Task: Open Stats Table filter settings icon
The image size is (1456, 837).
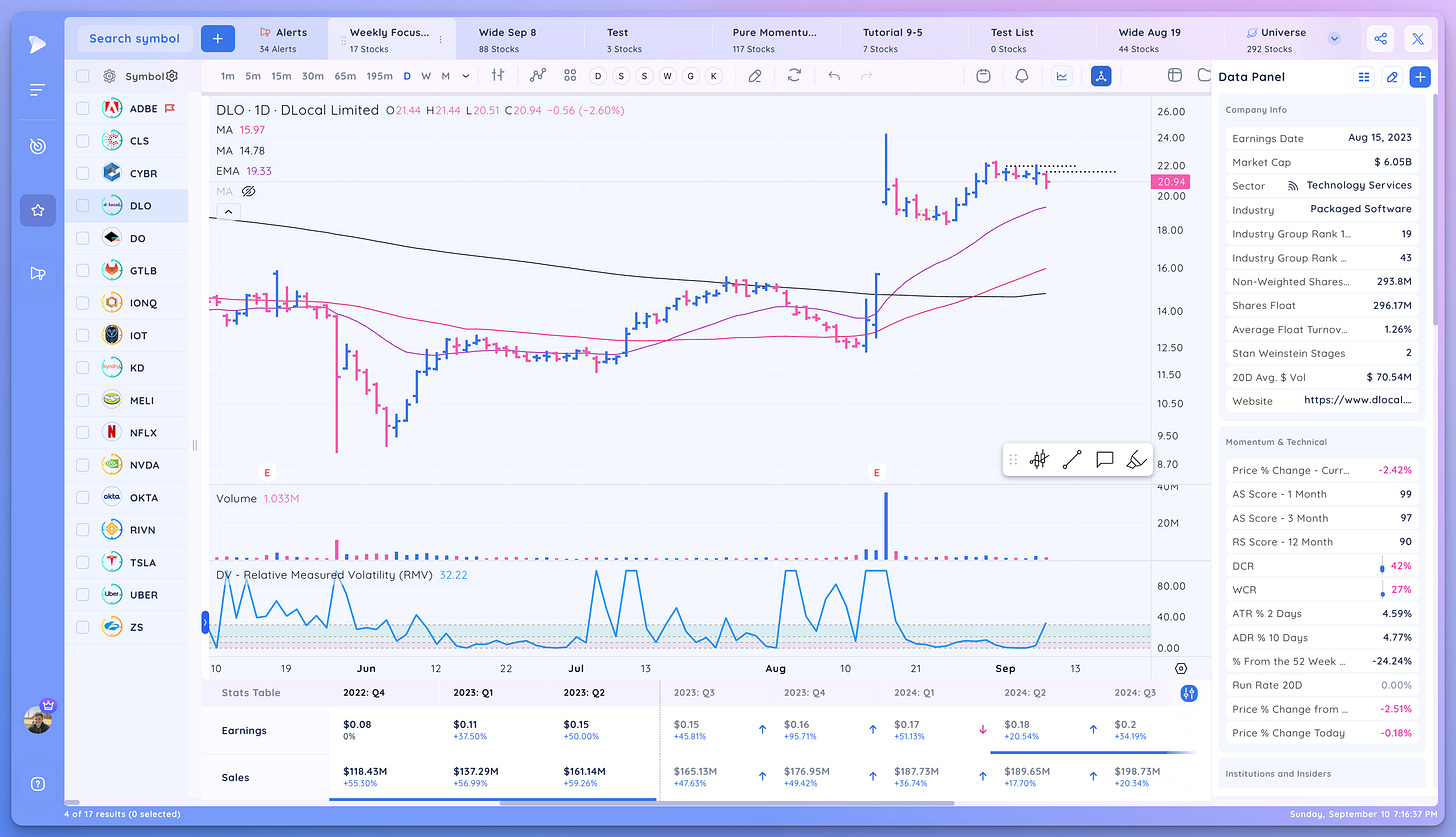Action: 1189,692
